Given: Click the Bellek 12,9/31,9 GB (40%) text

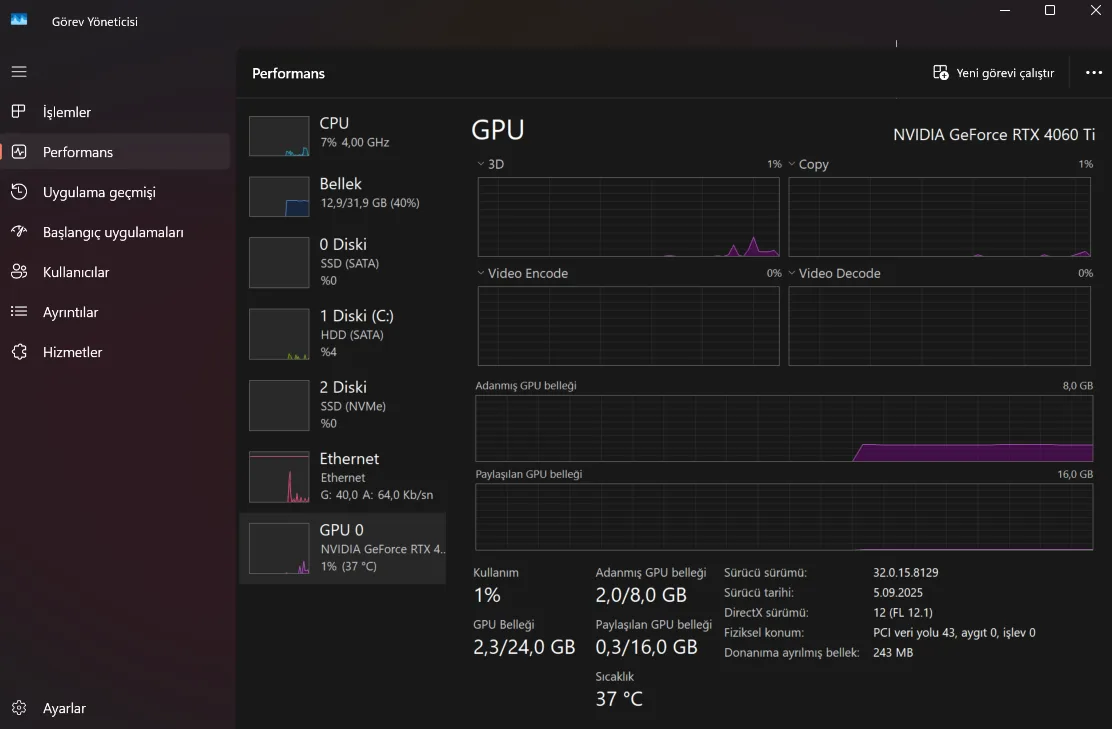Looking at the screenshot, I should pyautogui.click(x=369, y=203).
